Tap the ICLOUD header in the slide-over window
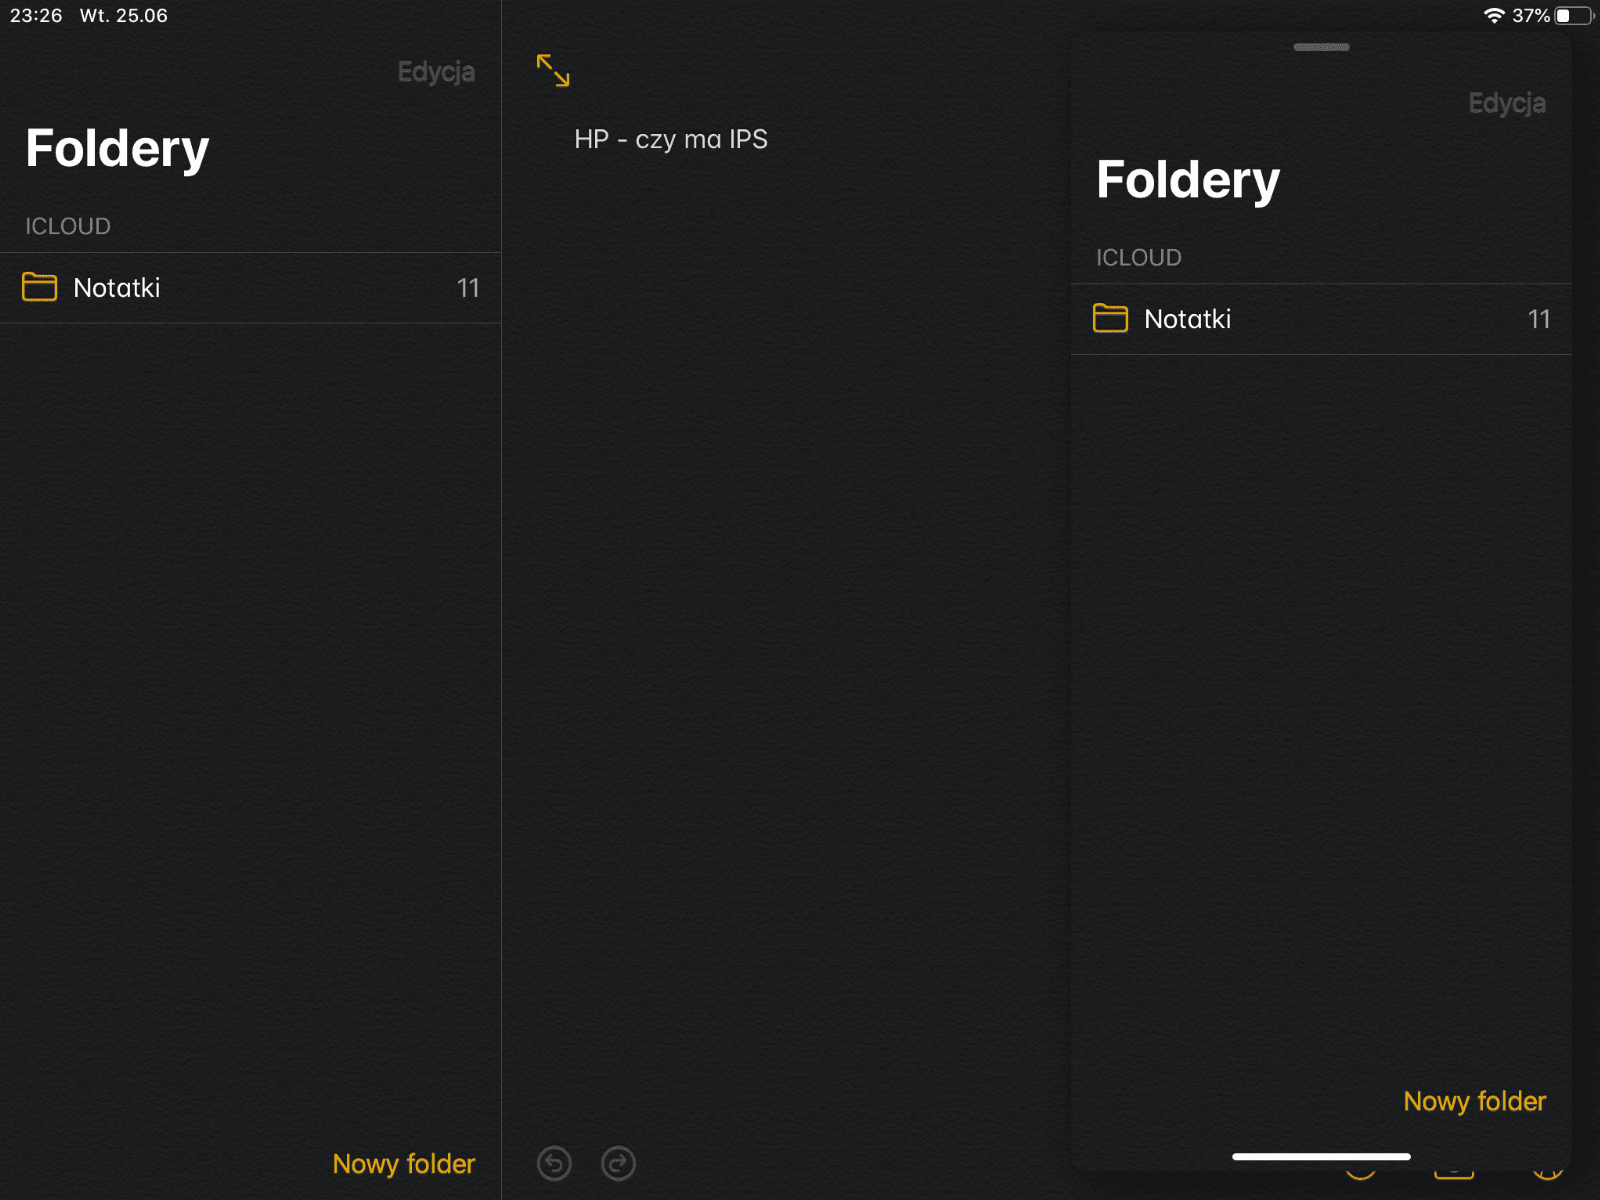 coord(1139,257)
